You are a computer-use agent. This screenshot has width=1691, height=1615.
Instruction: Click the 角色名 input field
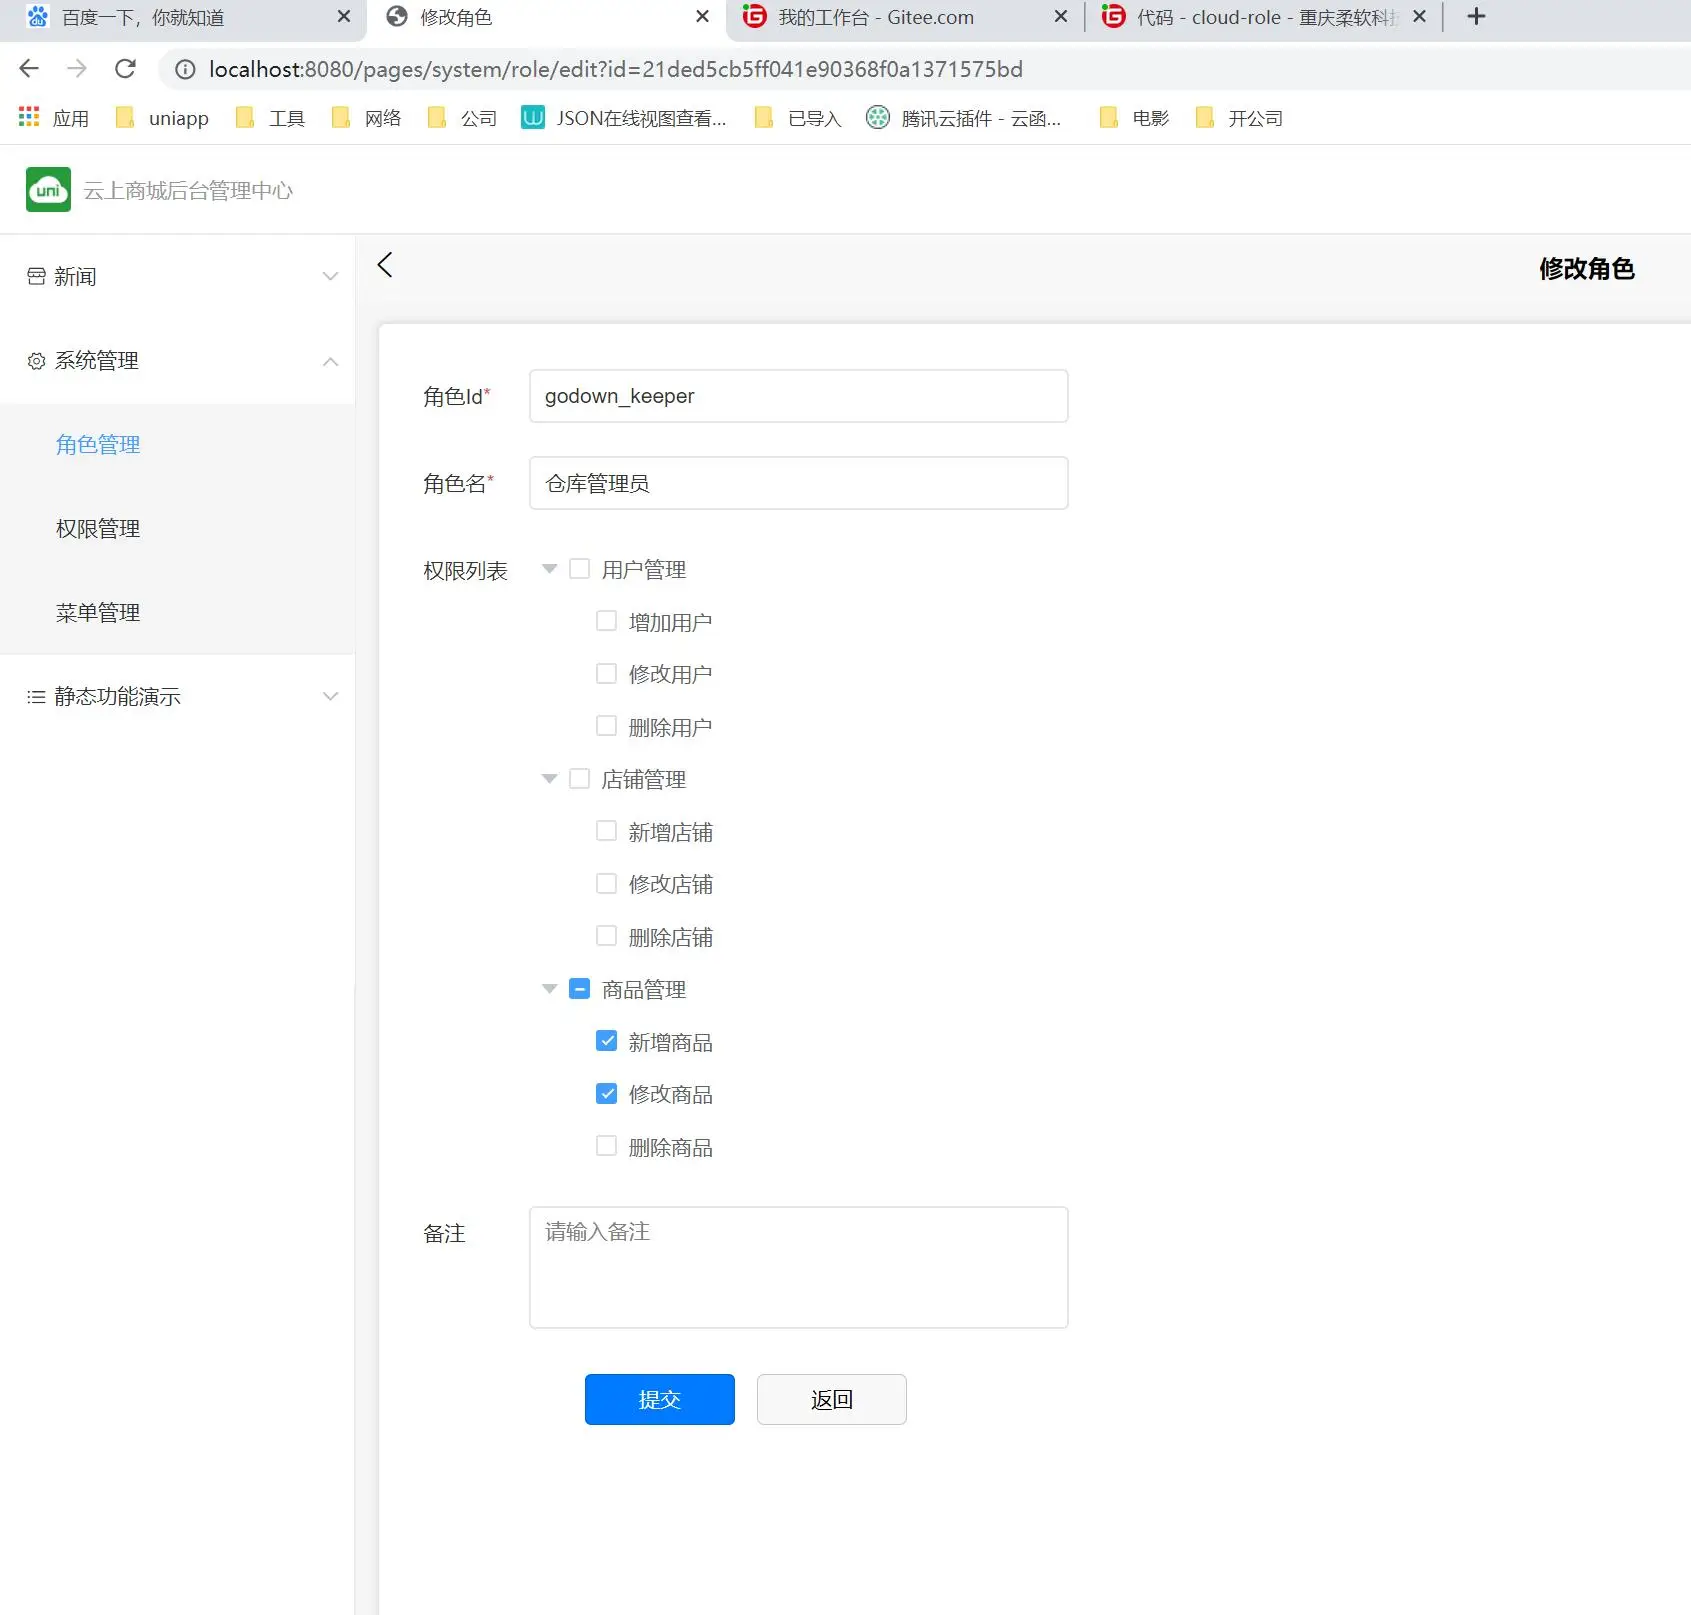coord(798,484)
